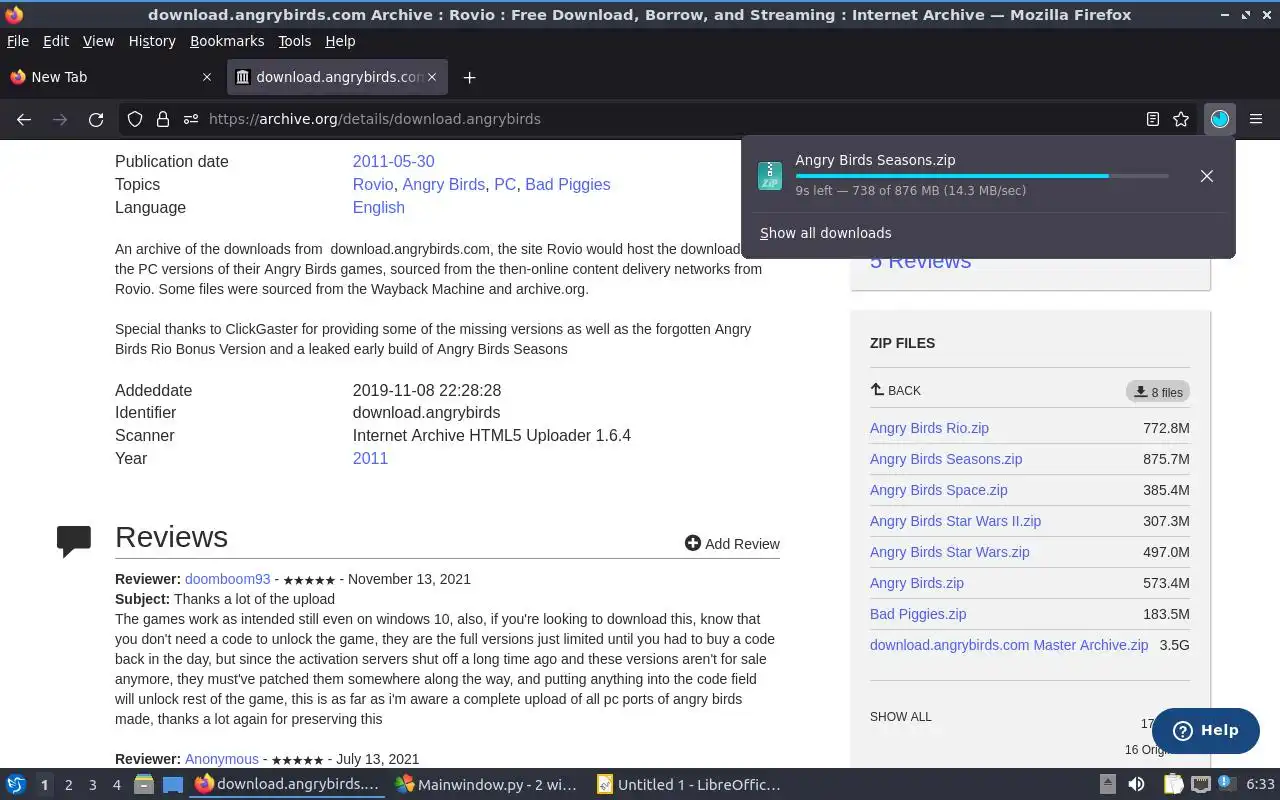Viewport: 1280px width, 800px height.
Task: Download Angry Birds Space.zip
Action: [938, 490]
